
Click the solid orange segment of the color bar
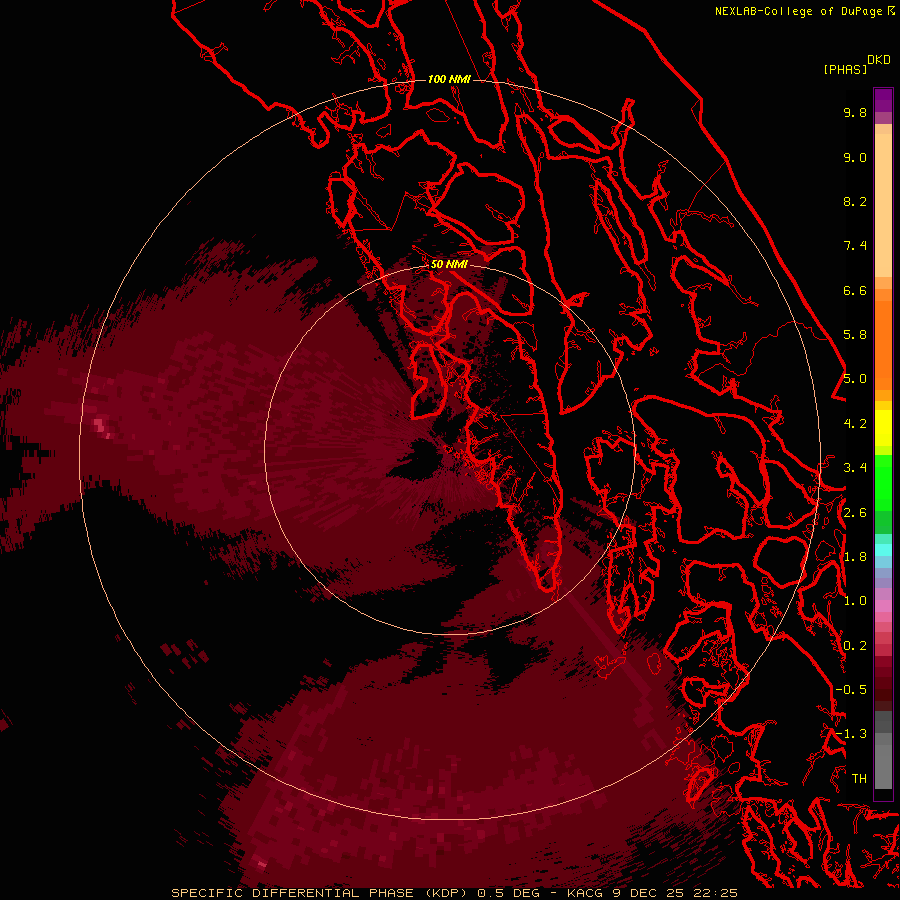(883, 345)
